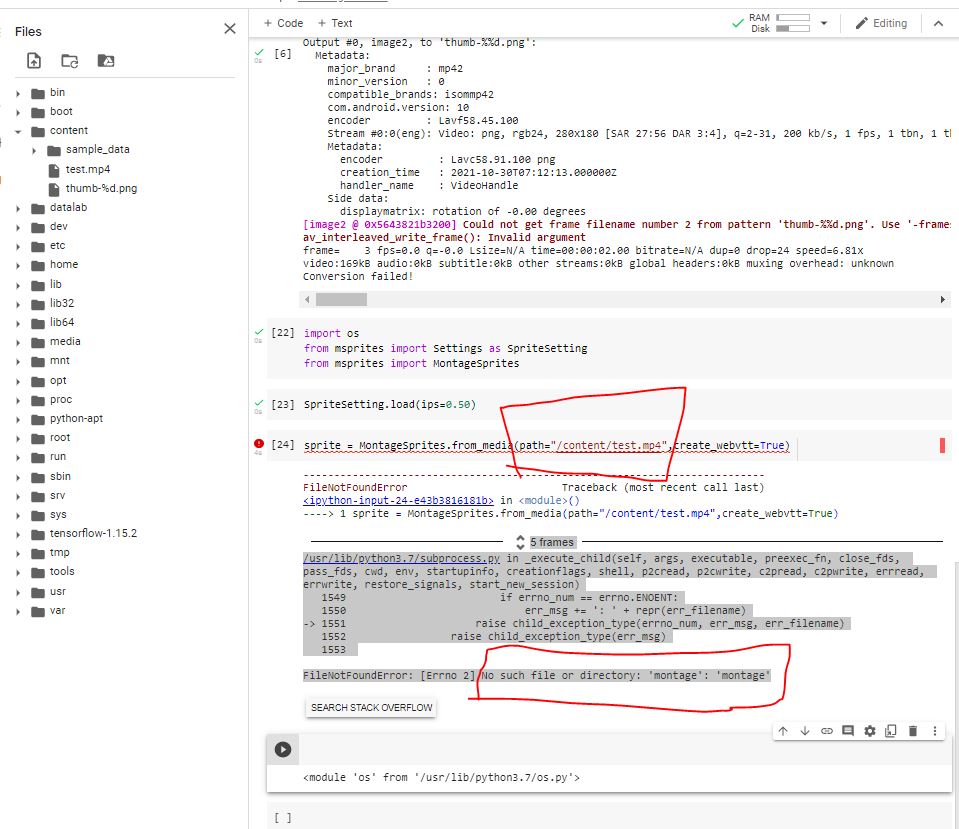
Task: Click into SpriteSetting.load cell 23
Action: click(389, 404)
